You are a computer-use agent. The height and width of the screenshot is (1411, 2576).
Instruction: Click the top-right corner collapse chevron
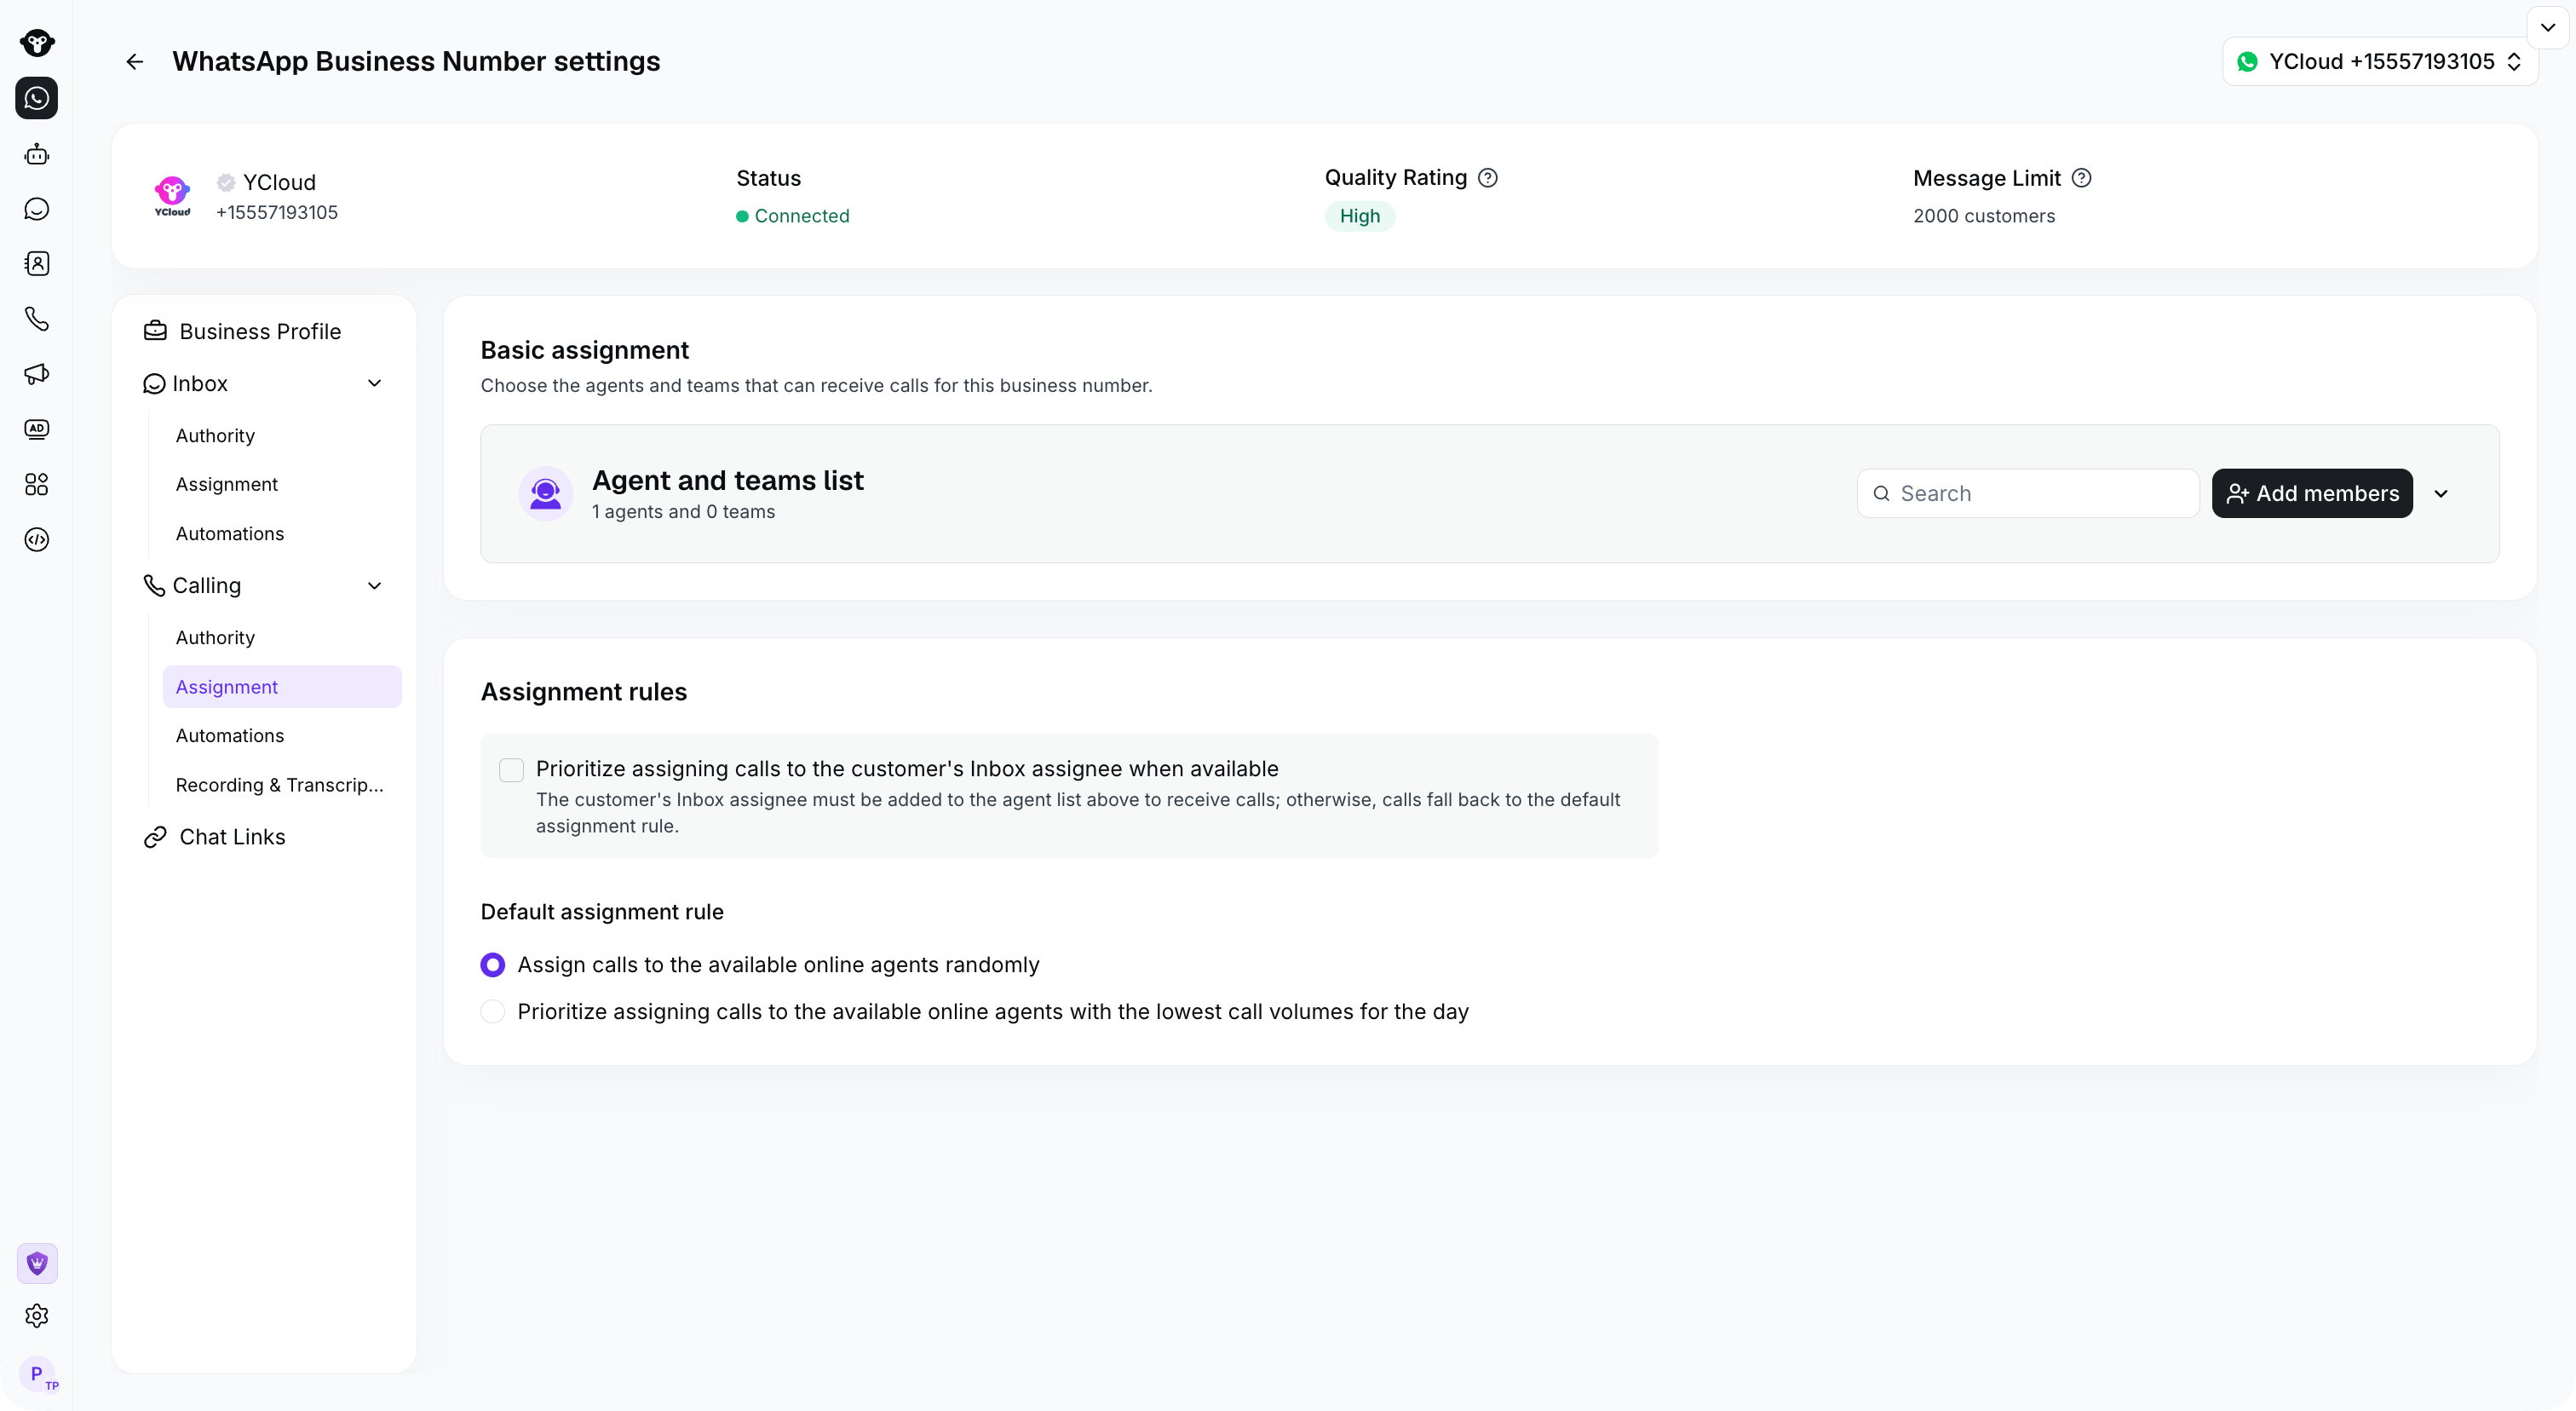pyautogui.click(x=2548, y=28)
